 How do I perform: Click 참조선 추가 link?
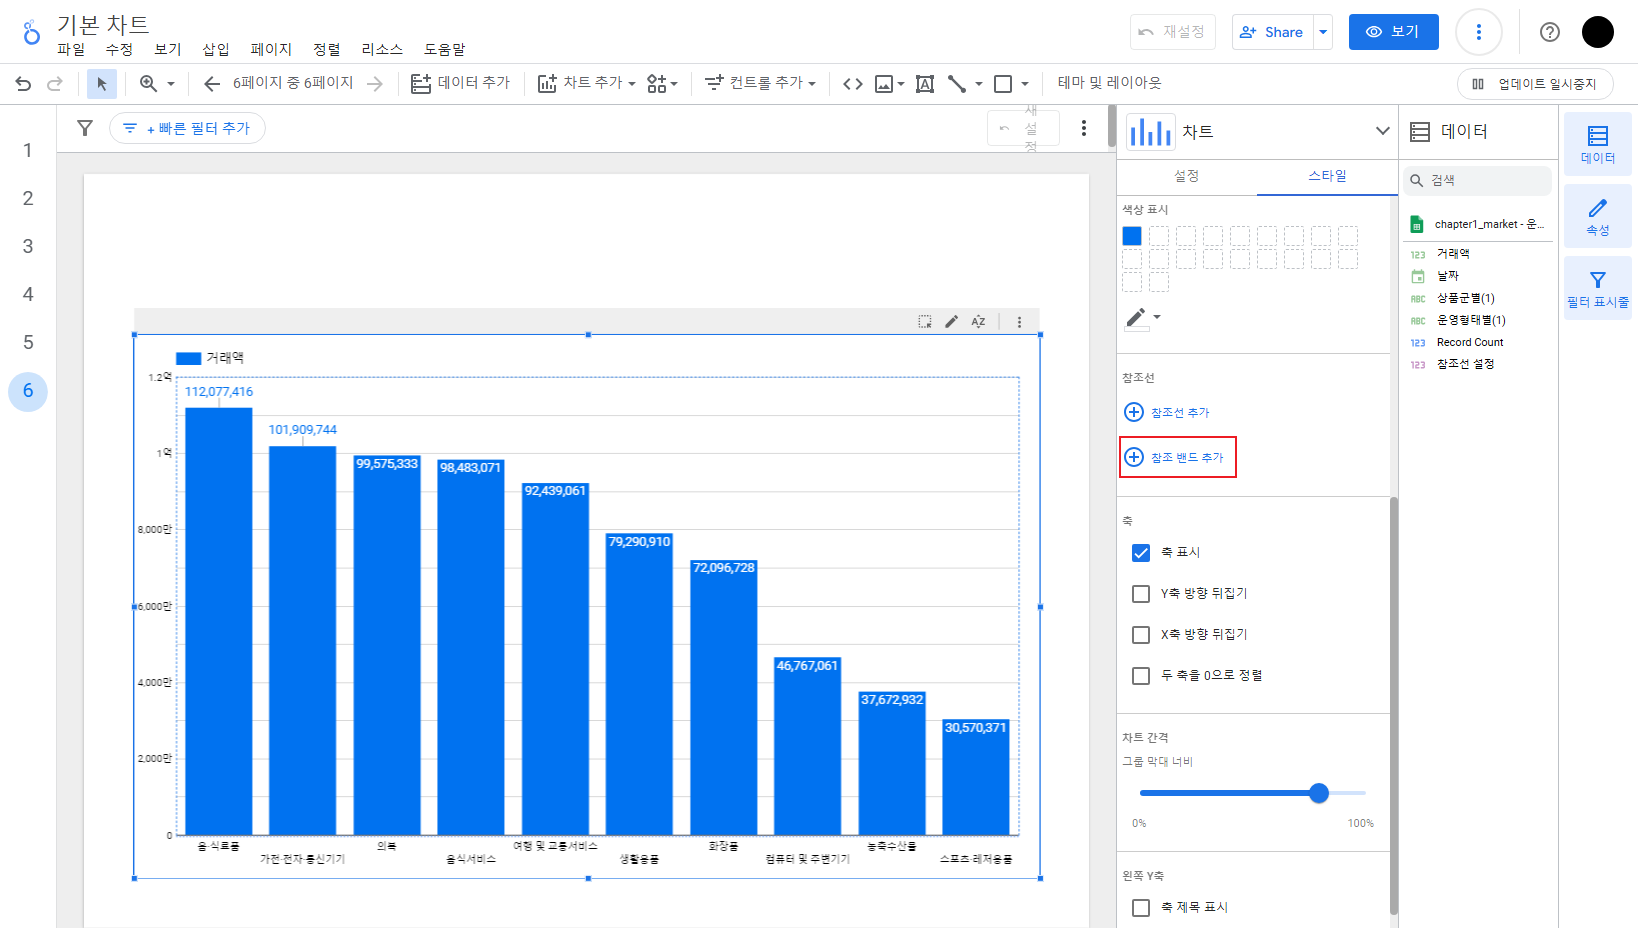pos(1167,413)
